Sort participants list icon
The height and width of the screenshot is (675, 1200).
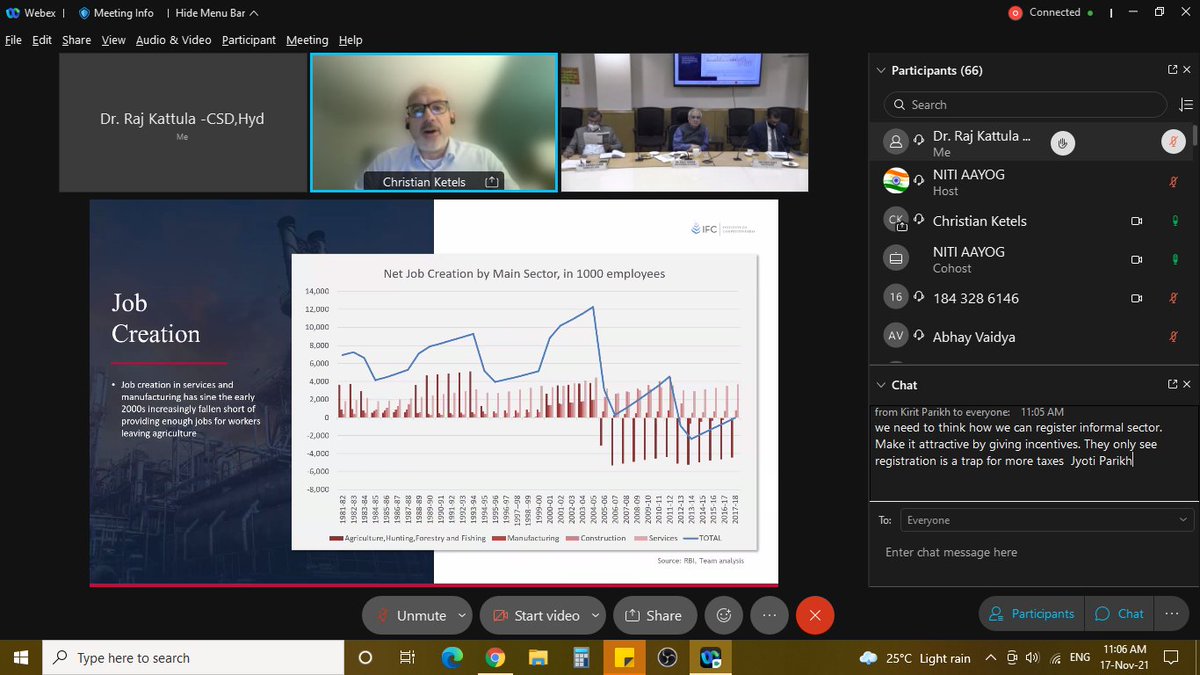tap(1186, 105)
